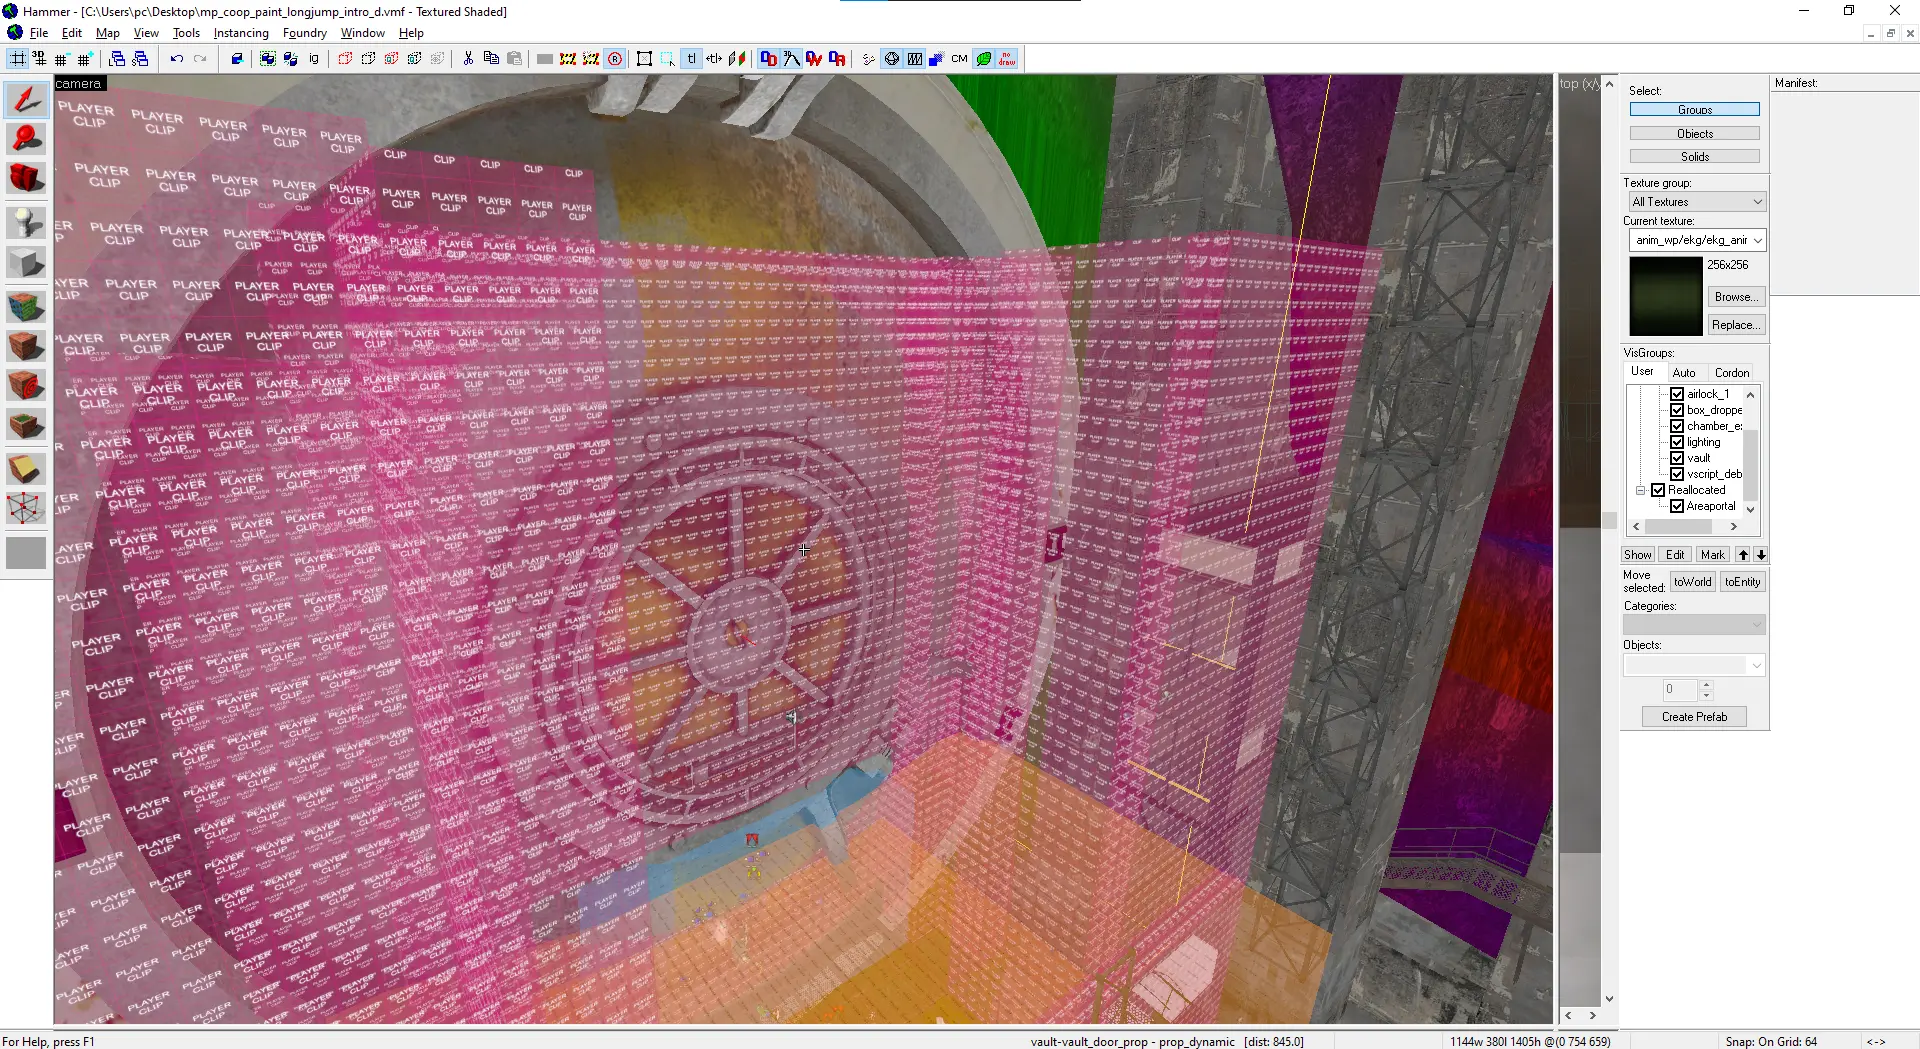Open the File menu
This screenshot has height=1049, width=1920.
pos(39,33)
